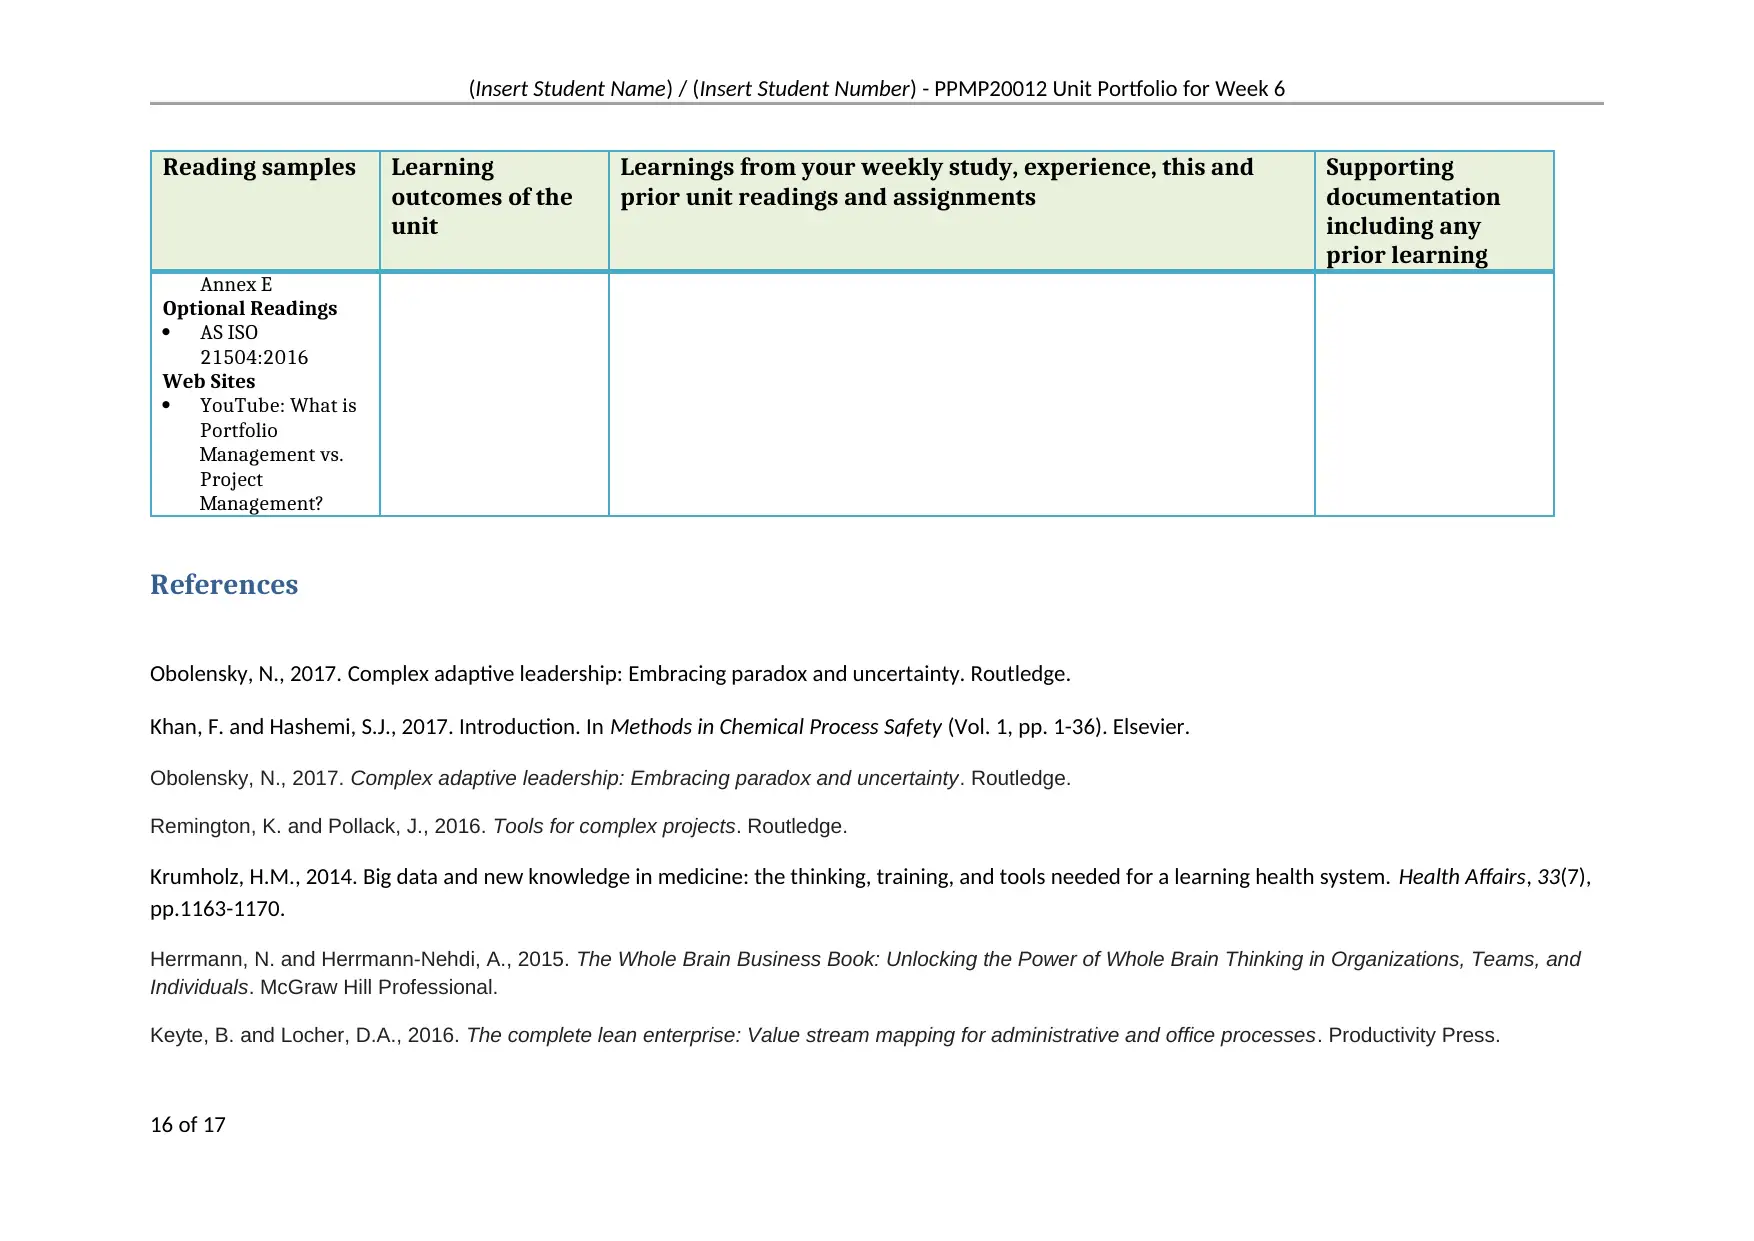The width and height of the screenshot is (1754, 1241).
Task: Click the Herrmann Whole Brain Business Book reference
Action: coord(865,973)
